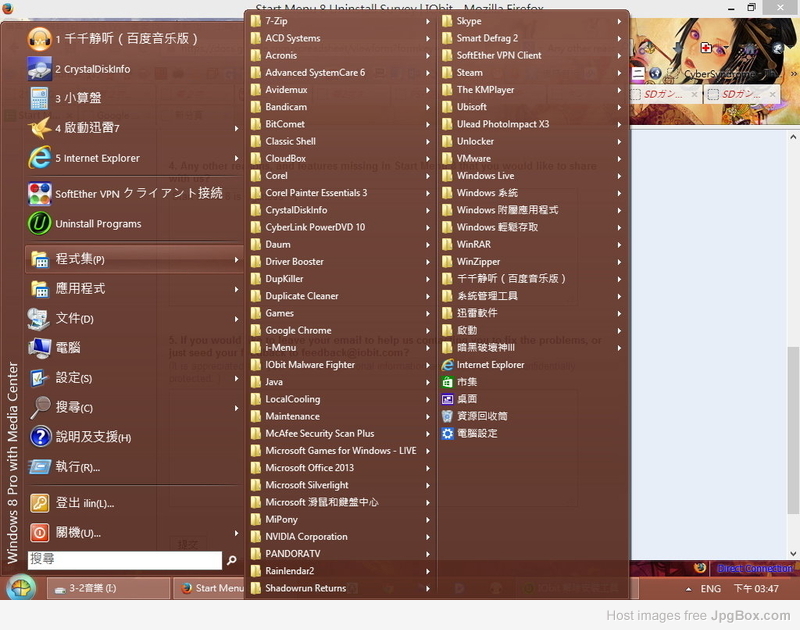Click the search magnifier icon beside search box
The height and width of the screenshot is (630, 800).
coord(232,561)
